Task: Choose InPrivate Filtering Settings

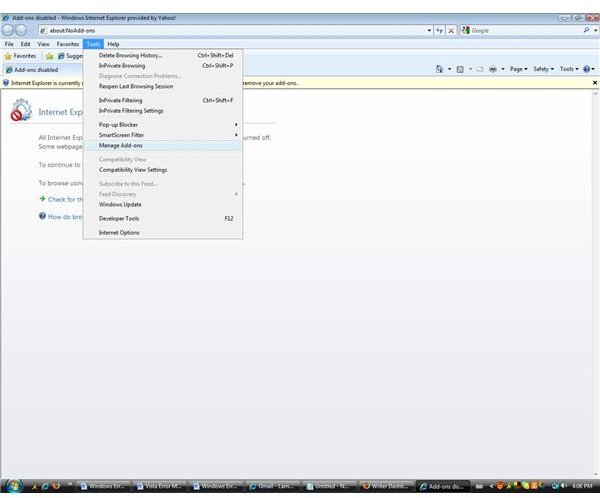Action: pyautogui.click(x=163, y=111)
